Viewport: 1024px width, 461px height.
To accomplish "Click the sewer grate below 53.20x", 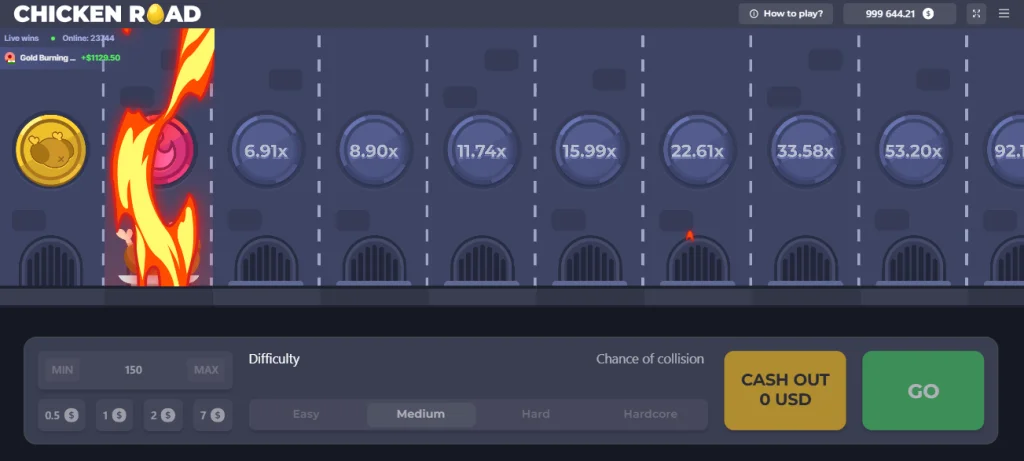I will [x=913, y=261].
